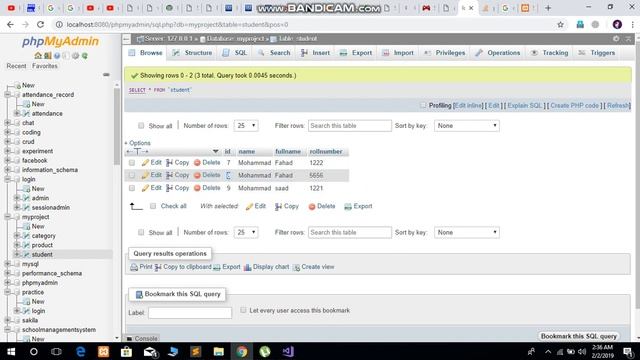Screen dimensions: 640x360
Task: Click the red Delete icon for row 1222
Action: click(197, 162)
